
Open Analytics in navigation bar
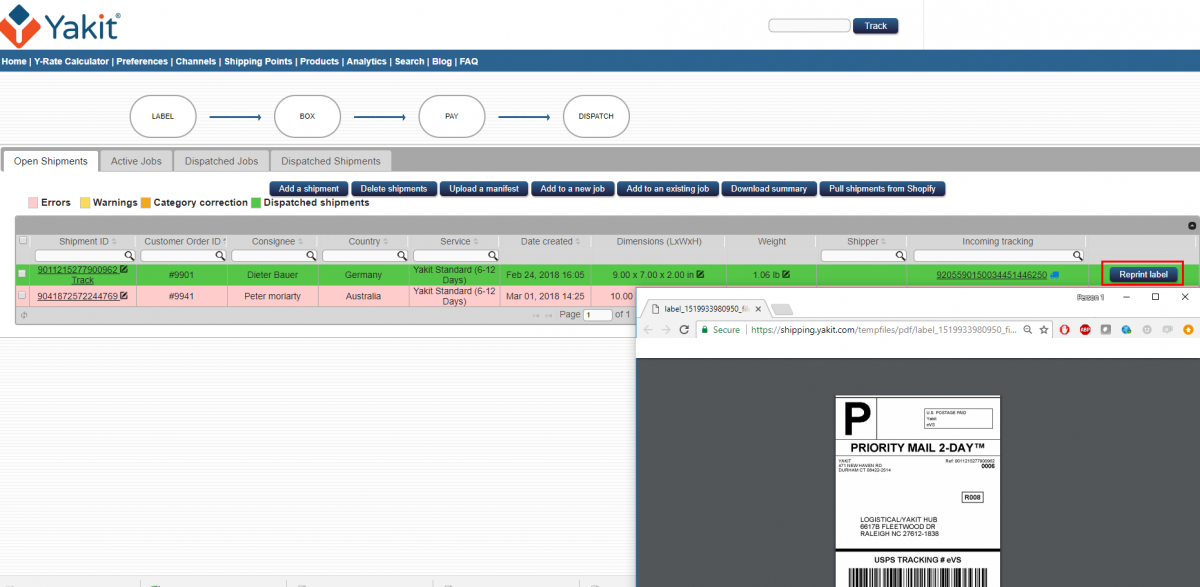click(367, 61)
